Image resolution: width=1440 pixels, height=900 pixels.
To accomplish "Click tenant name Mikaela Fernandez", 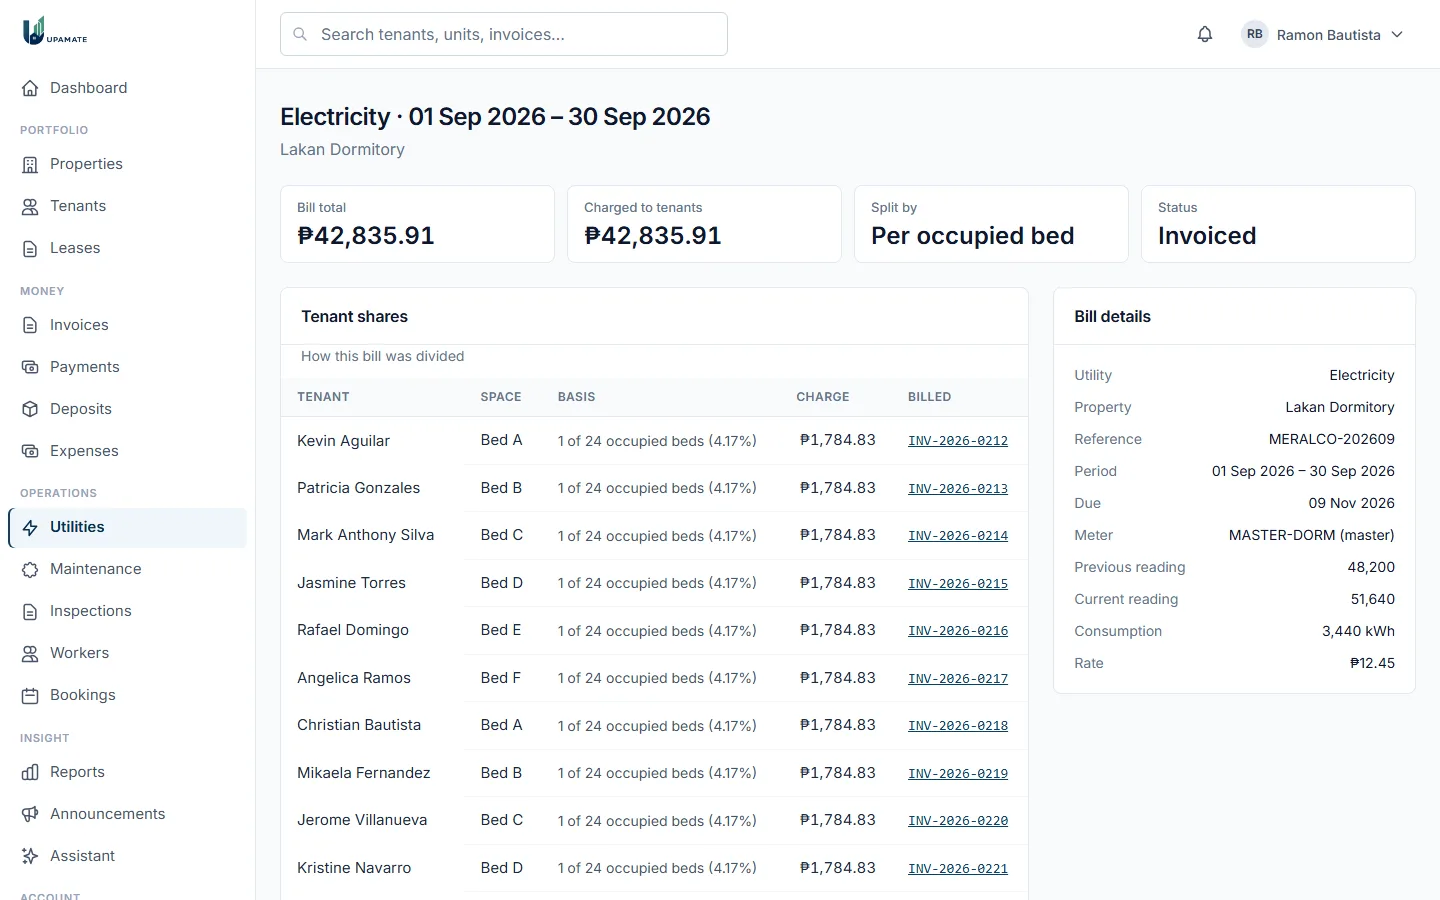I will (x=364, y=773).
